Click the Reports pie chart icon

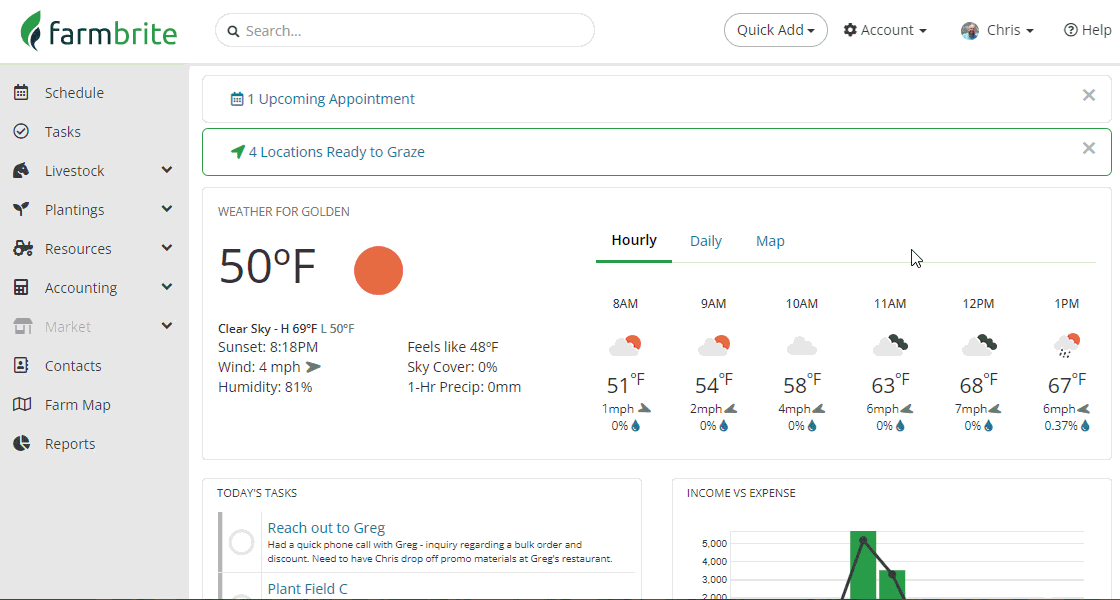(21, 444)
